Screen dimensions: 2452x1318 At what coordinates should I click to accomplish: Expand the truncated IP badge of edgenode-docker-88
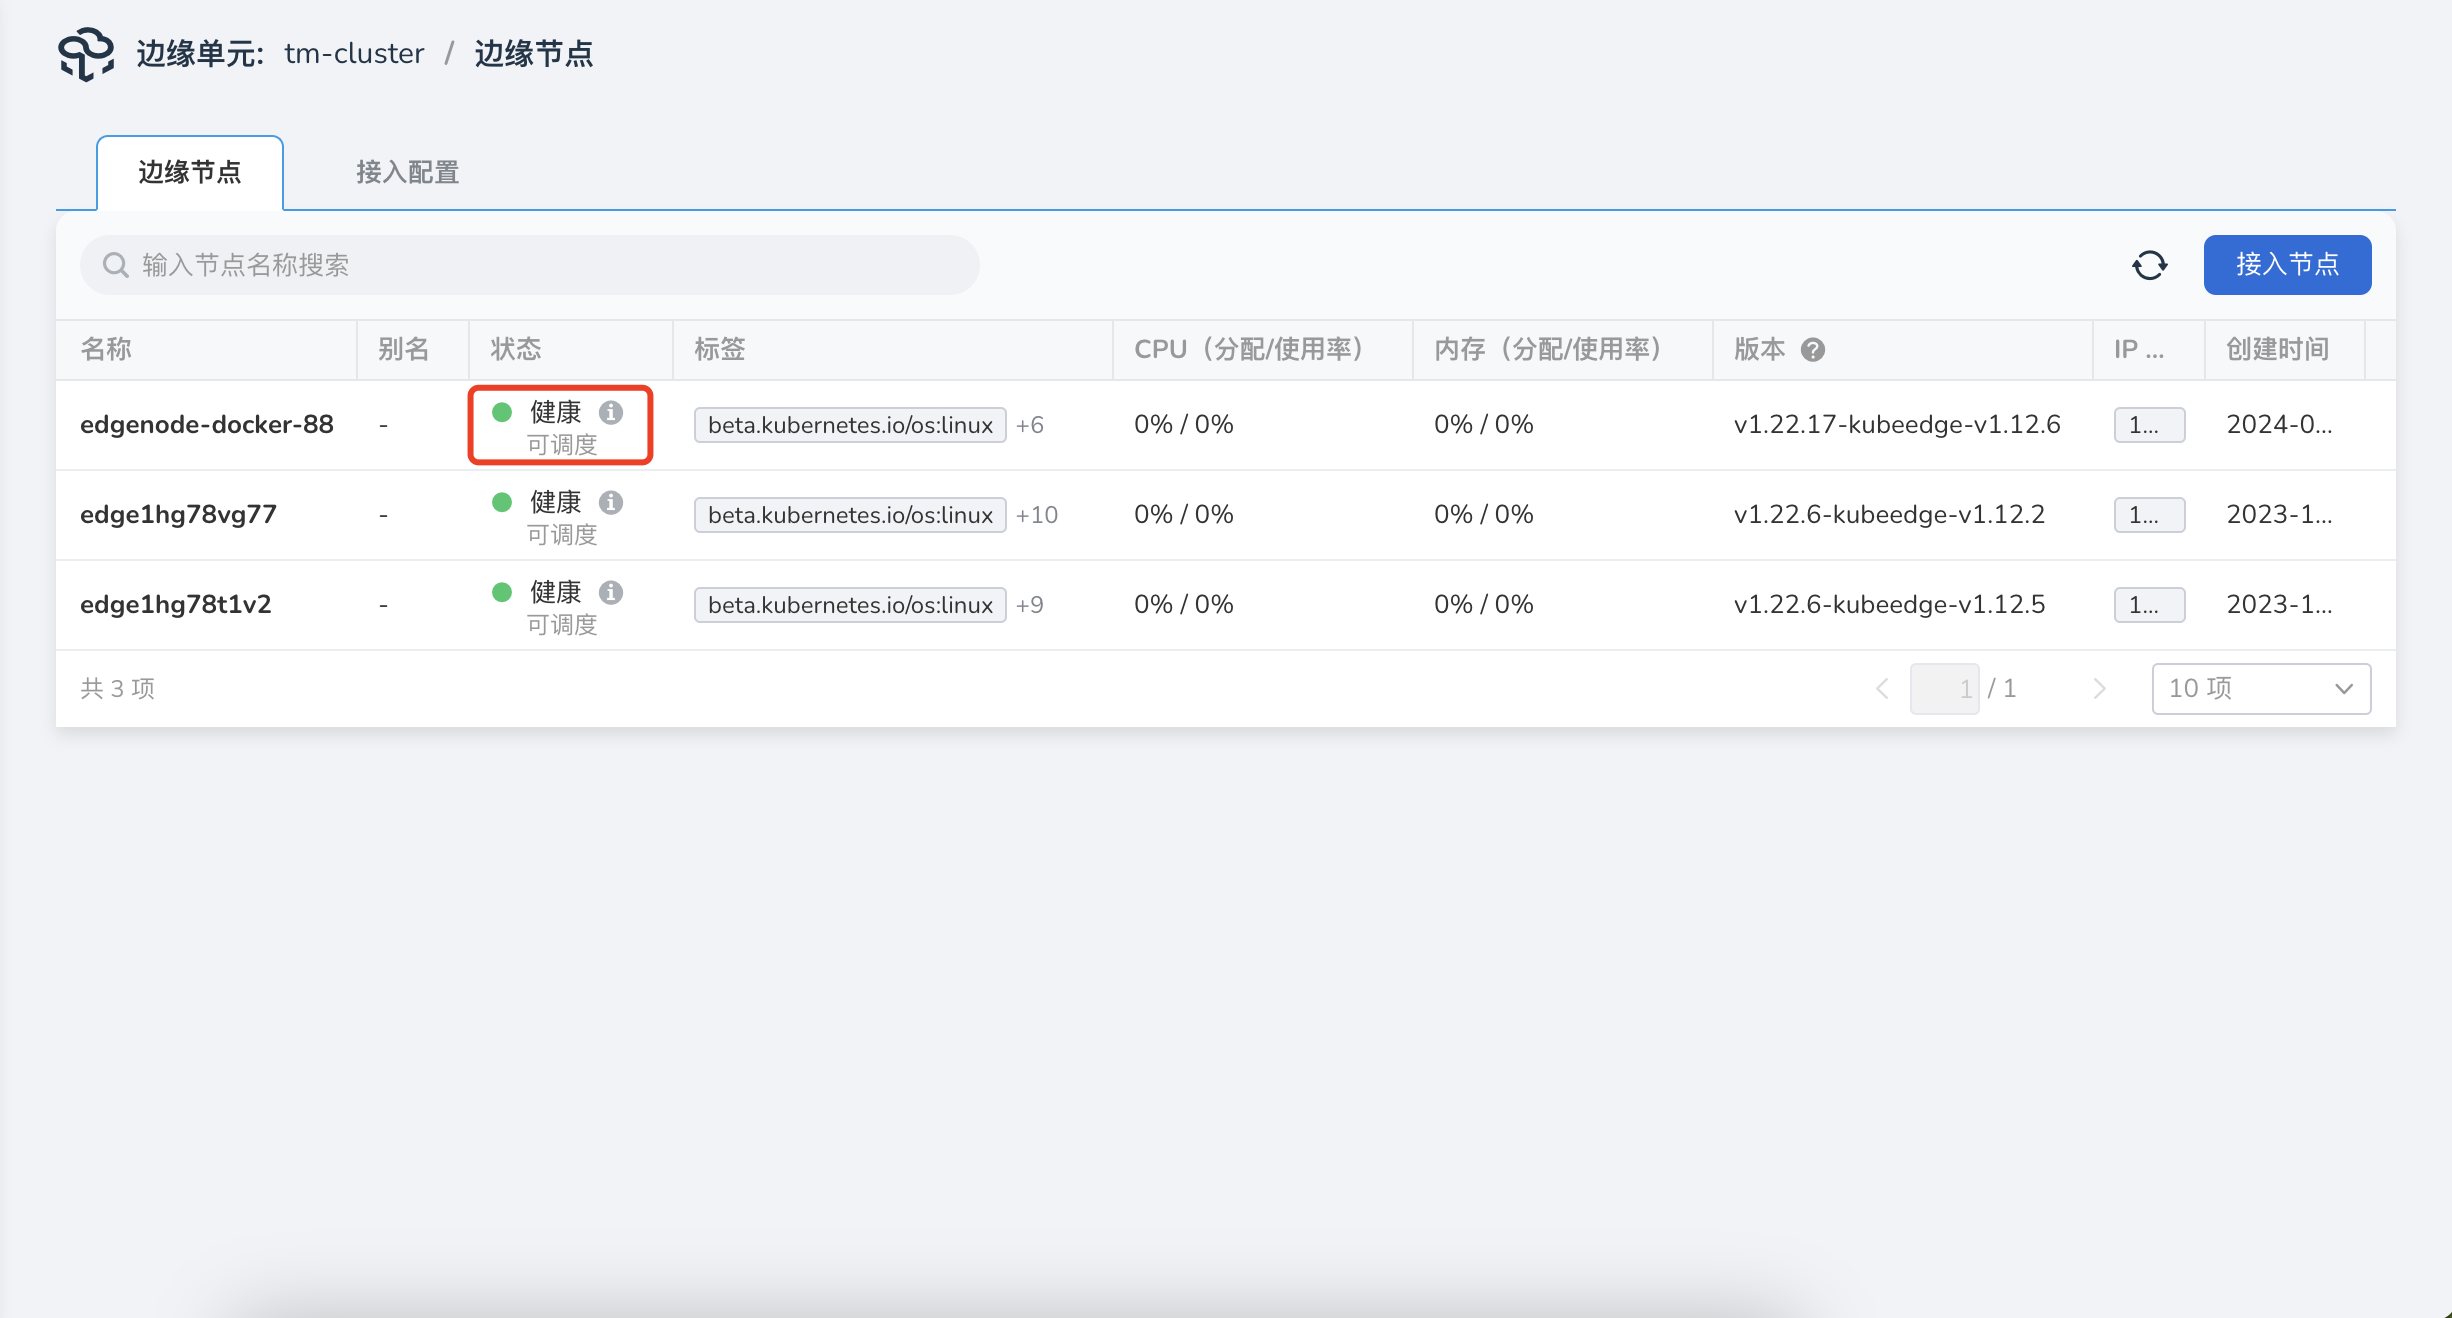tap(2148, 424)
